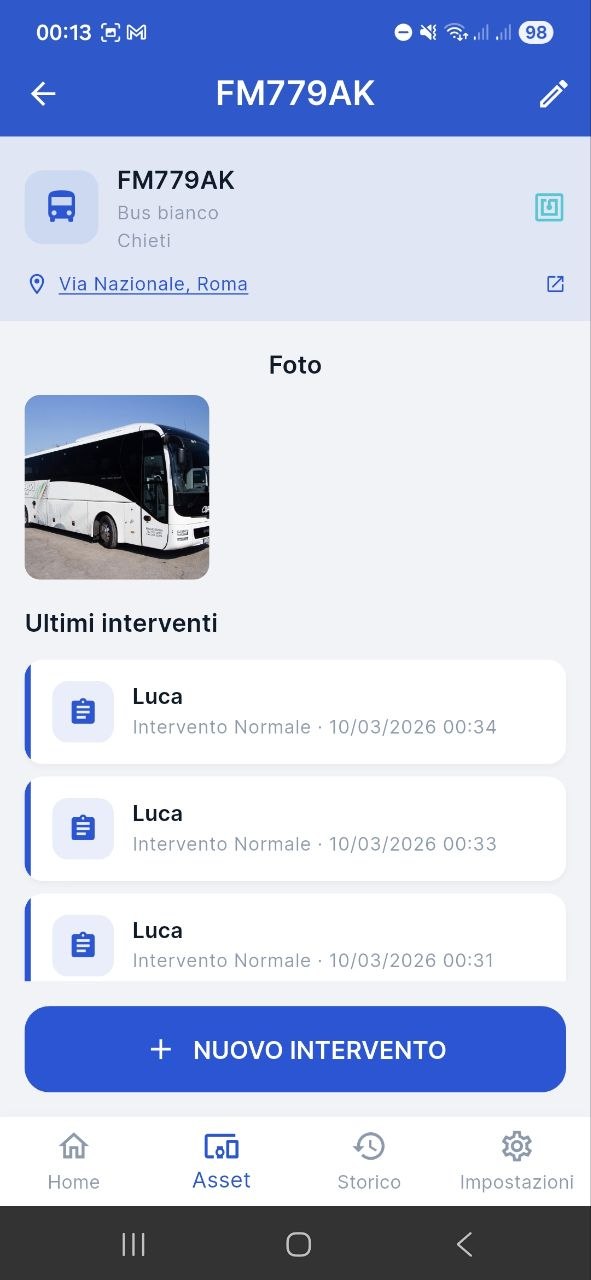Viewport: 591px width, 1280px height.
Task: Select the second intervention card from 00:33
Action: (295, 828)
